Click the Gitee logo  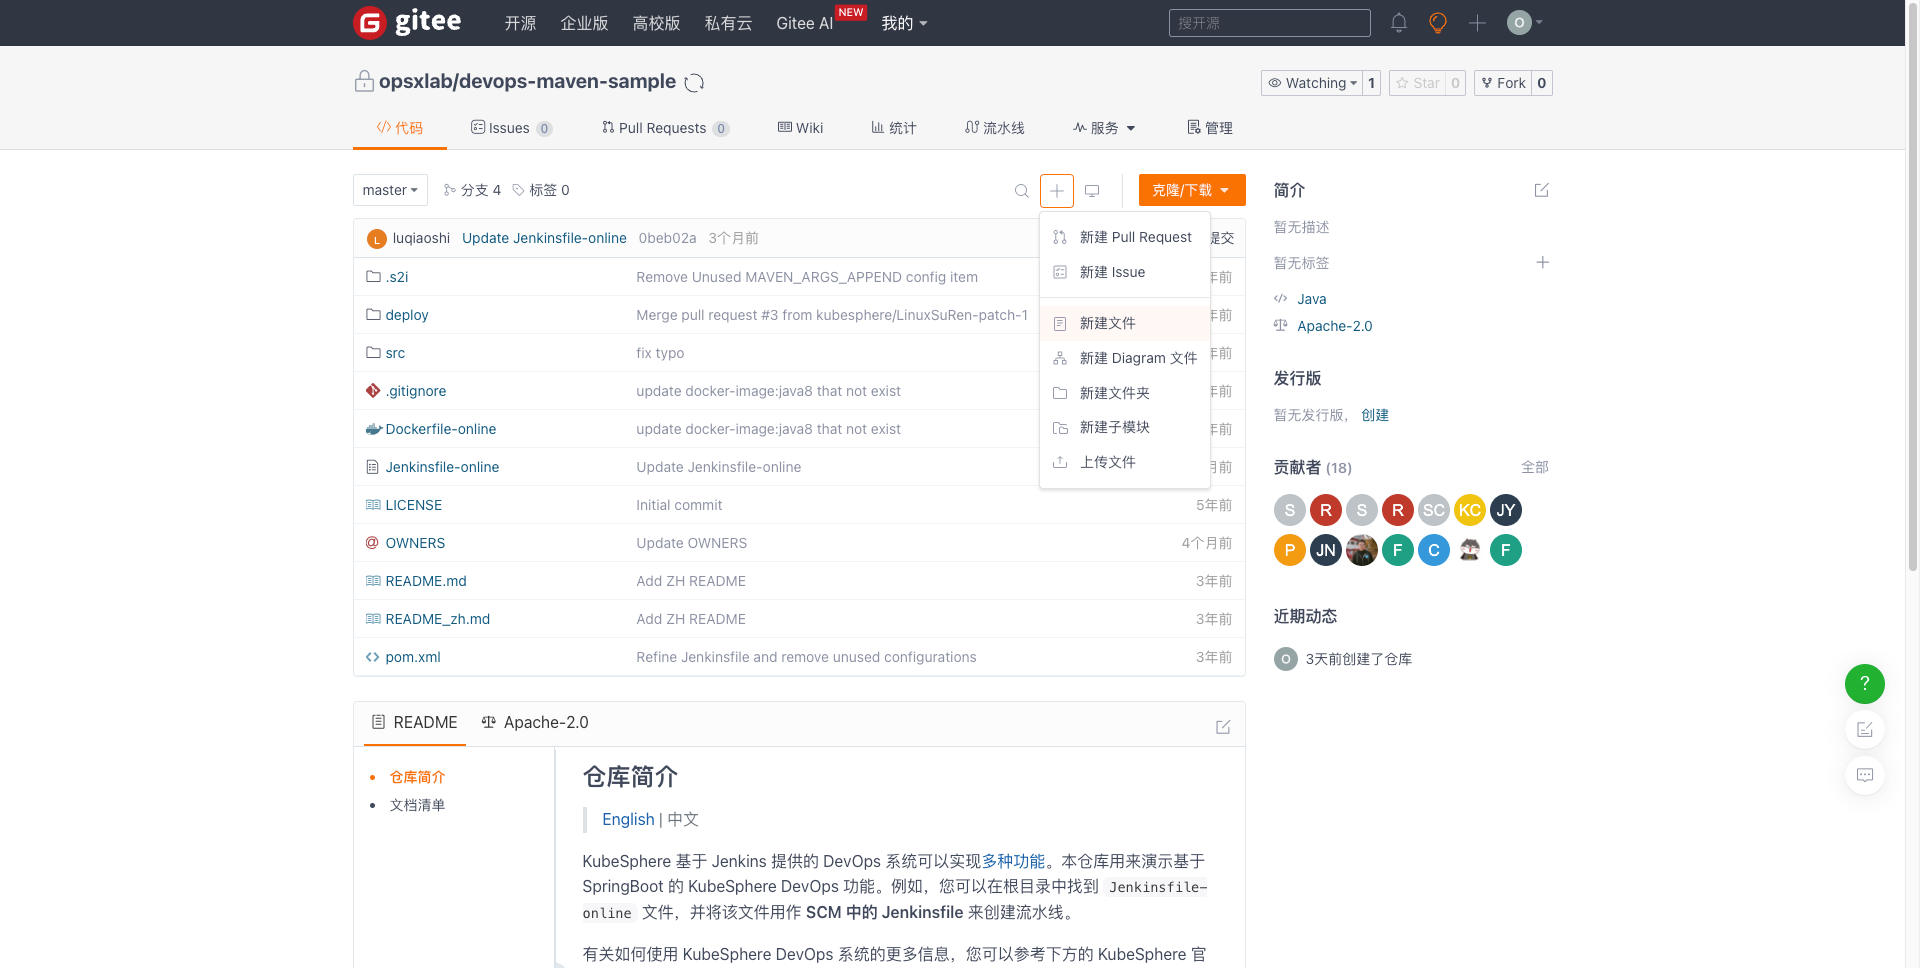407,22
